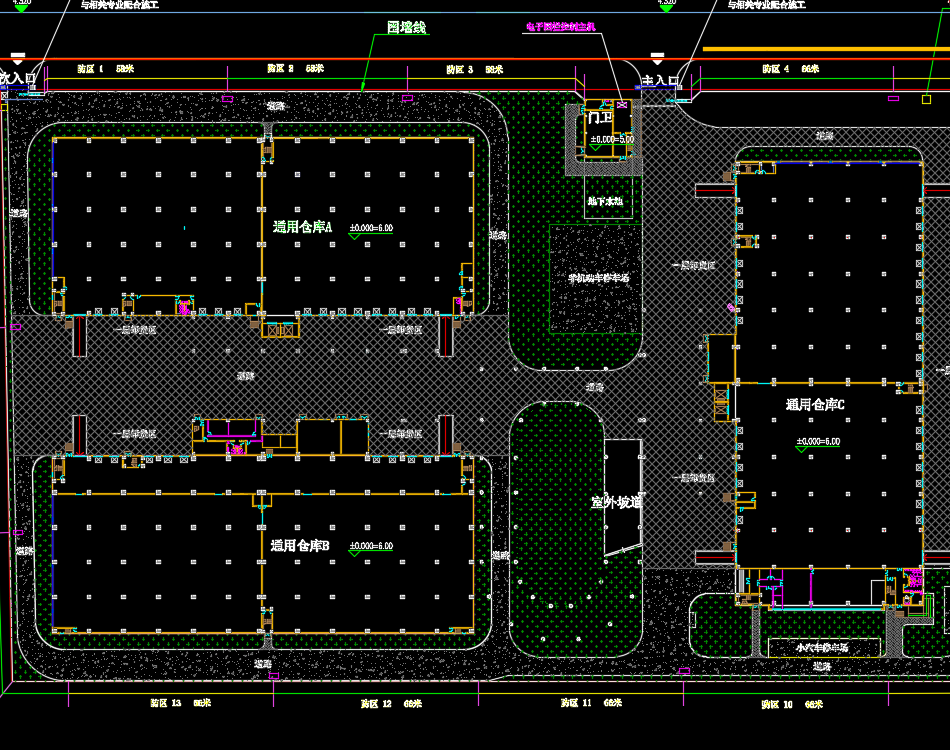Image resolution: width=950 pixels, height=750 pixels.
Task: Click the '防区 10' zone label
Action: click(x=777, y=705)
